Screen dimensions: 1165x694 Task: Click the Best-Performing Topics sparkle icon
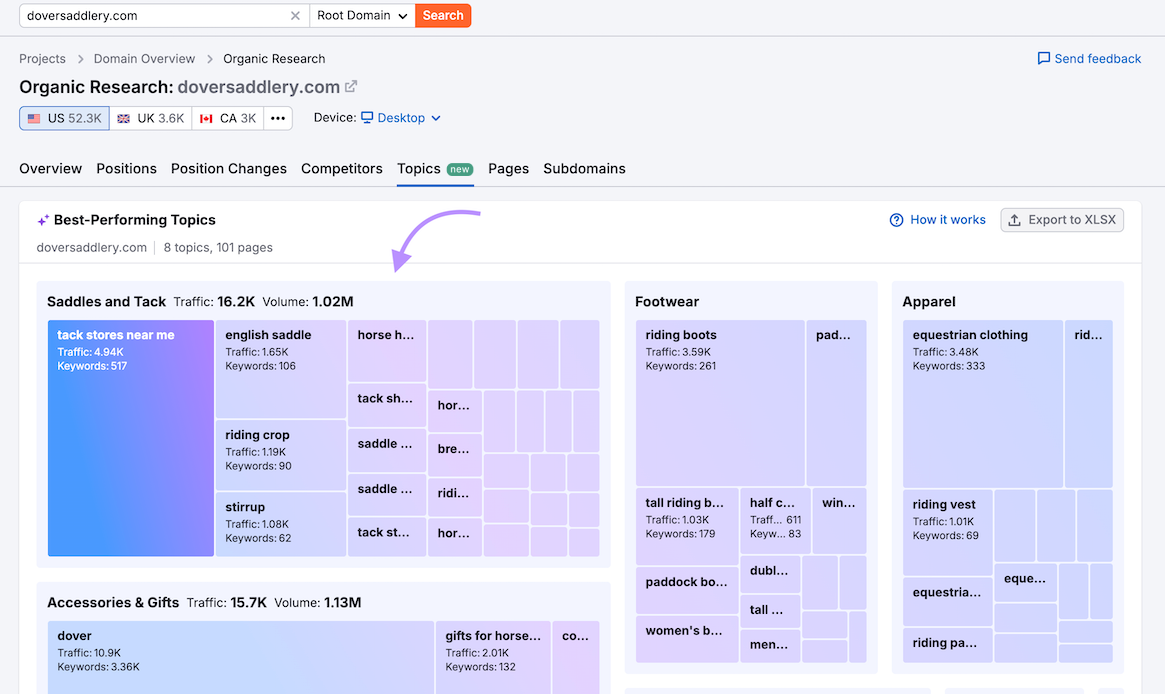click(x=43, y=220)
